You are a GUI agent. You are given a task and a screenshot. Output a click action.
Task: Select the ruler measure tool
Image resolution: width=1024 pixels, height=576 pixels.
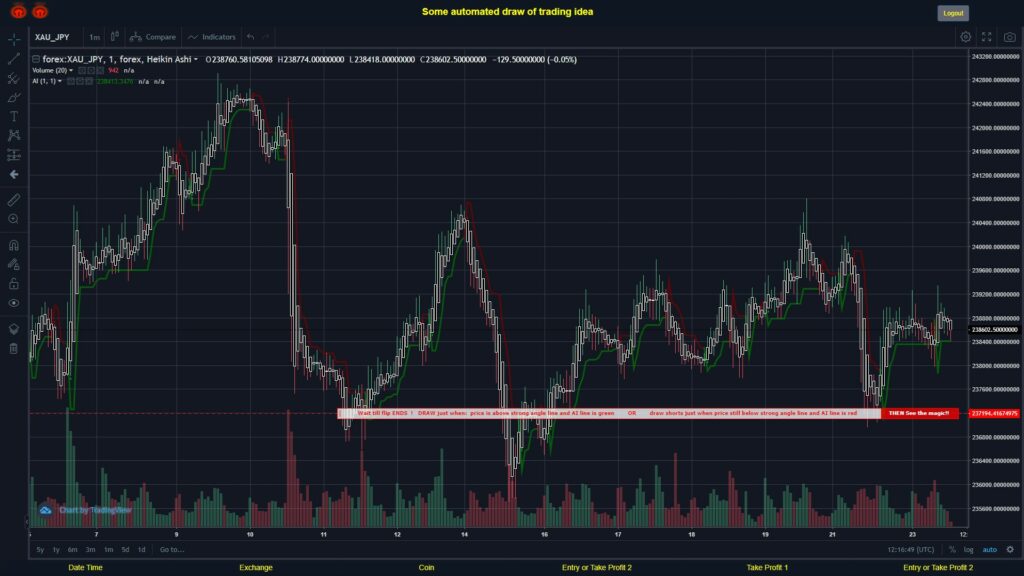[14, 200]
